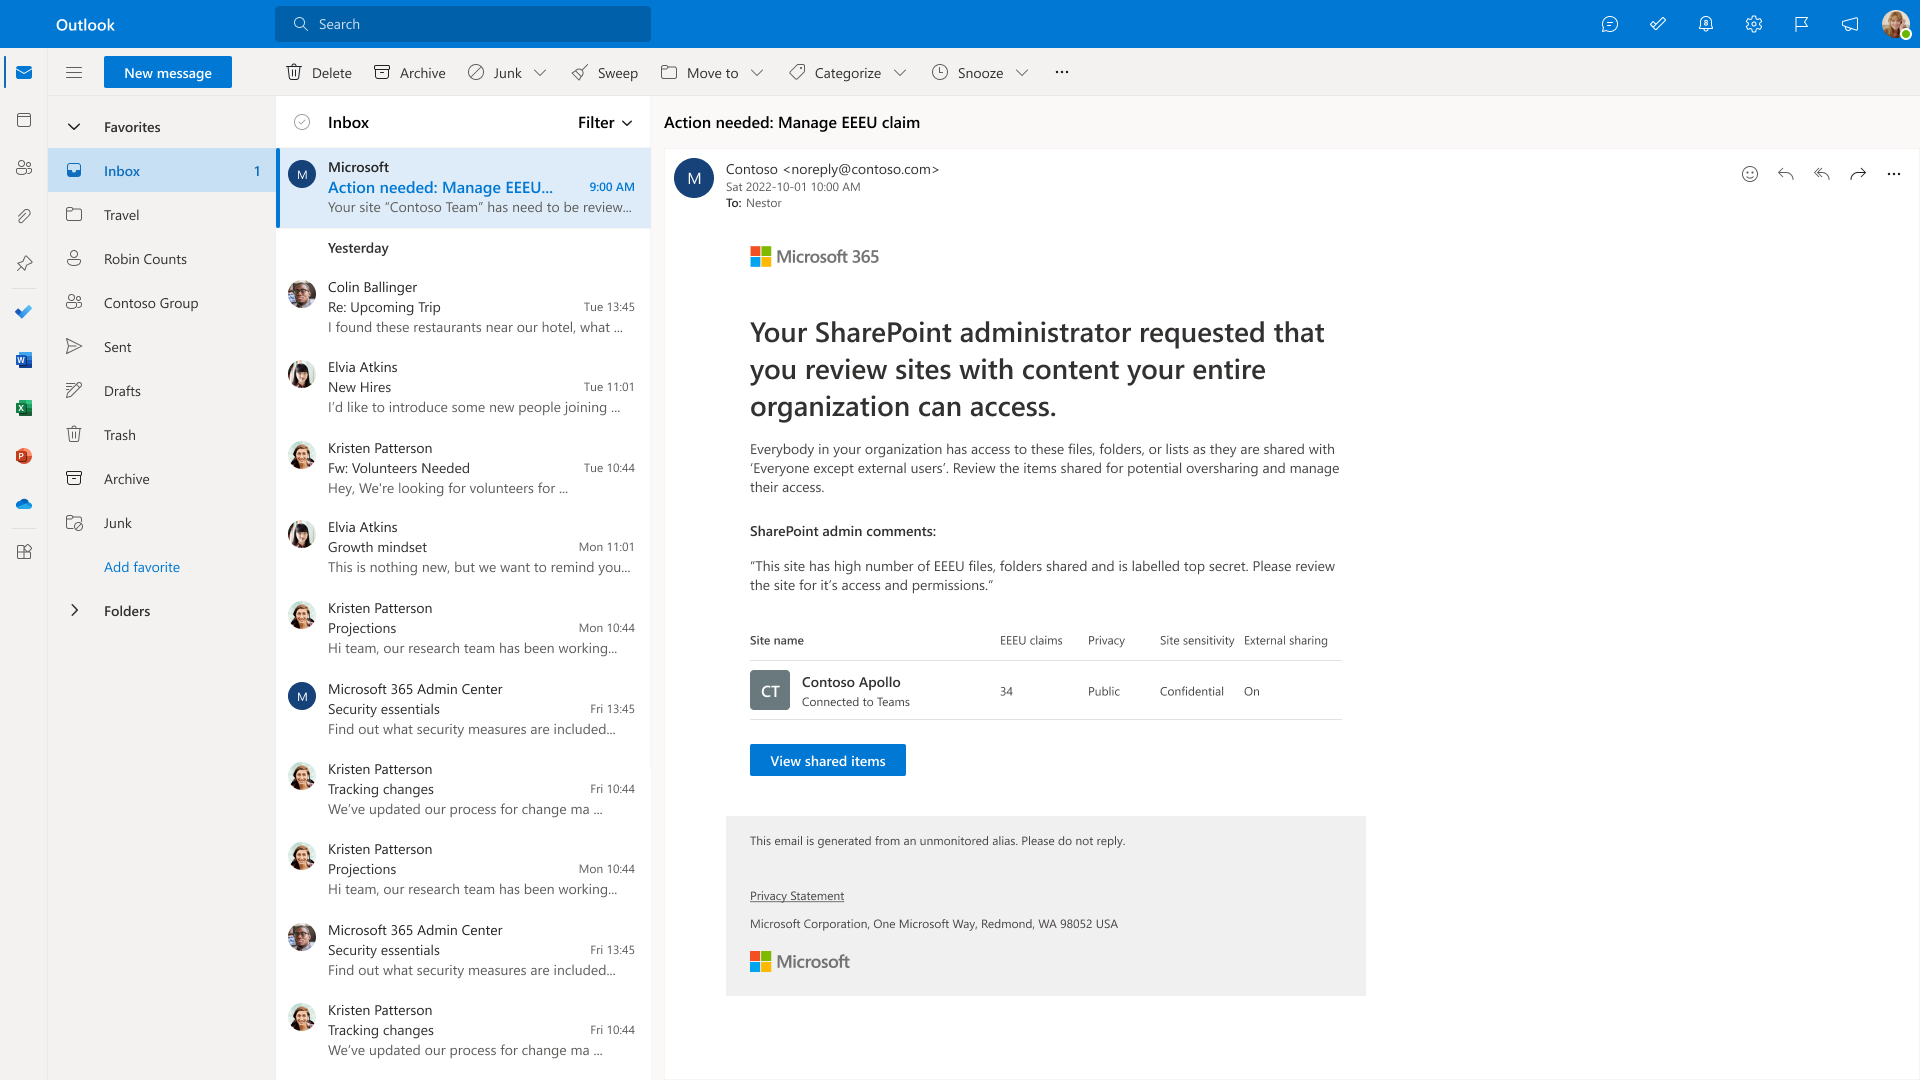This screenshot has width=1920, height=1080.
Task: Expand the Folders section
Action: click(x=73, y=611)
